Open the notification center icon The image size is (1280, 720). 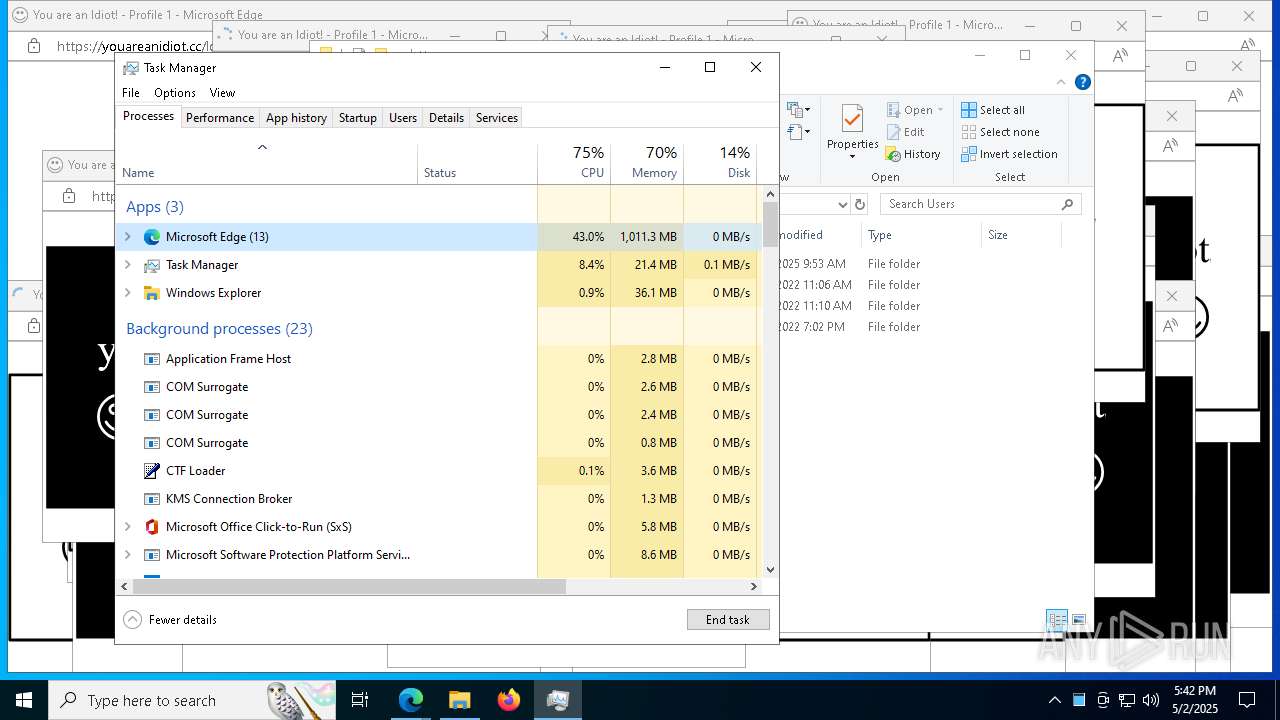coord(1247,700)
